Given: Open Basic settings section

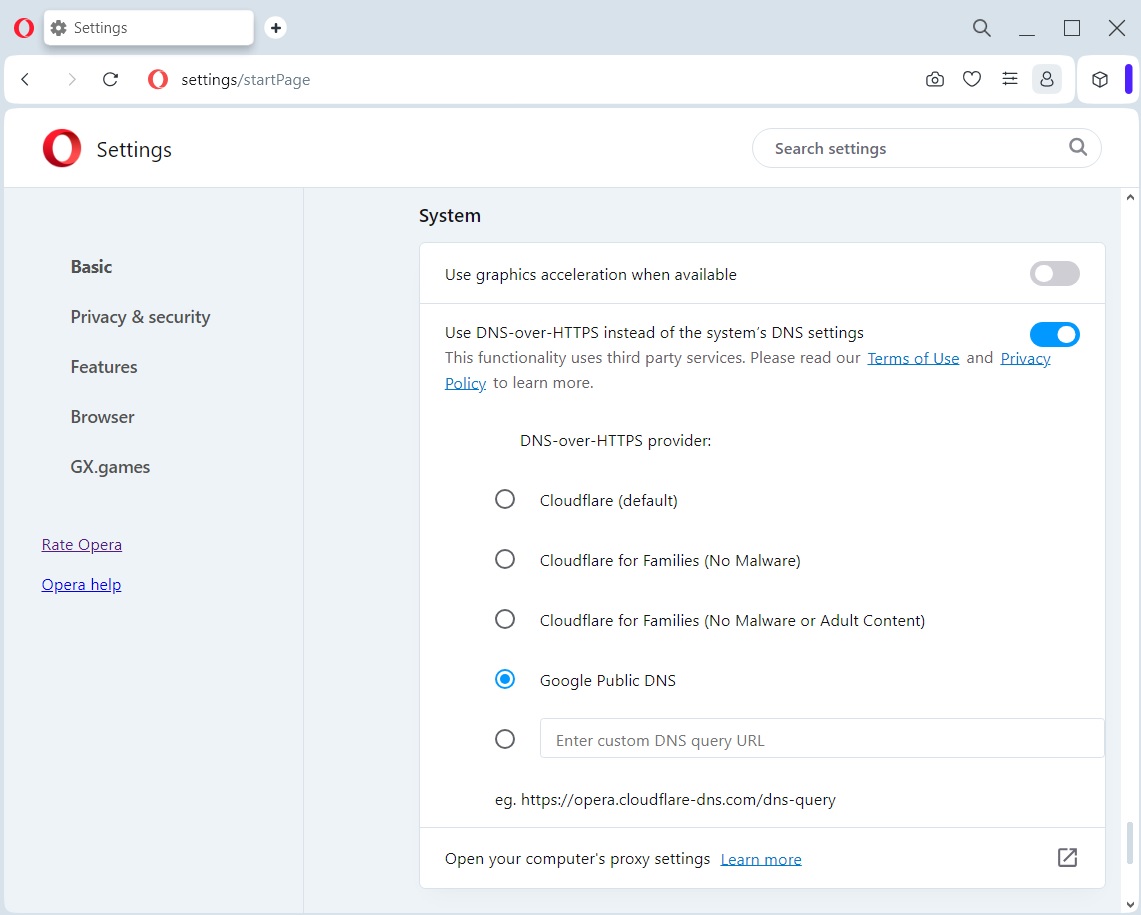Looking at the screenshot, I should coord(91,267).
